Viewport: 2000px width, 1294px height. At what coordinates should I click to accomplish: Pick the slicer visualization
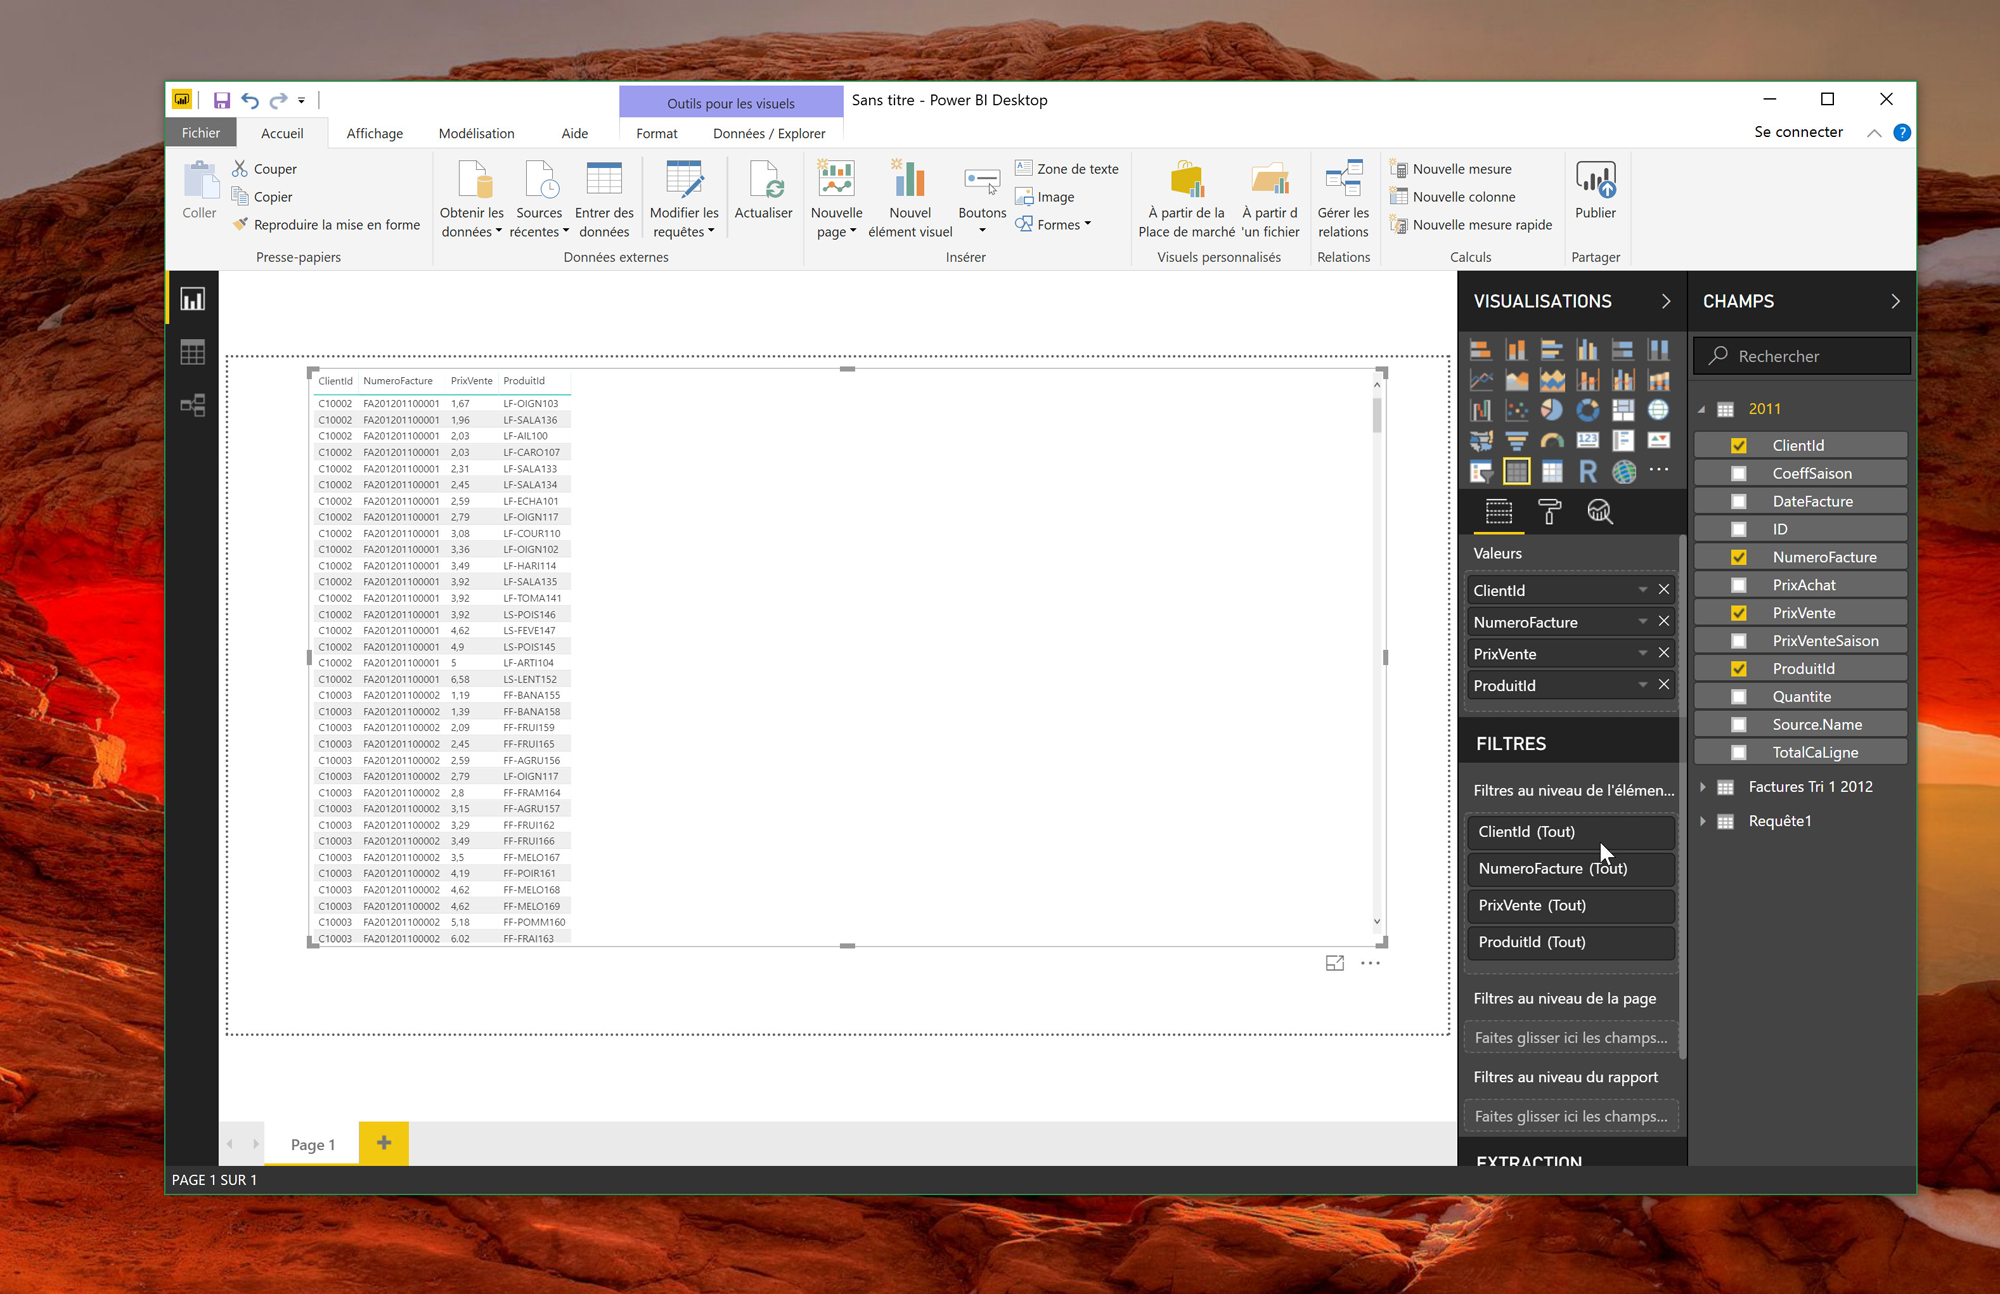(1481, 472)
